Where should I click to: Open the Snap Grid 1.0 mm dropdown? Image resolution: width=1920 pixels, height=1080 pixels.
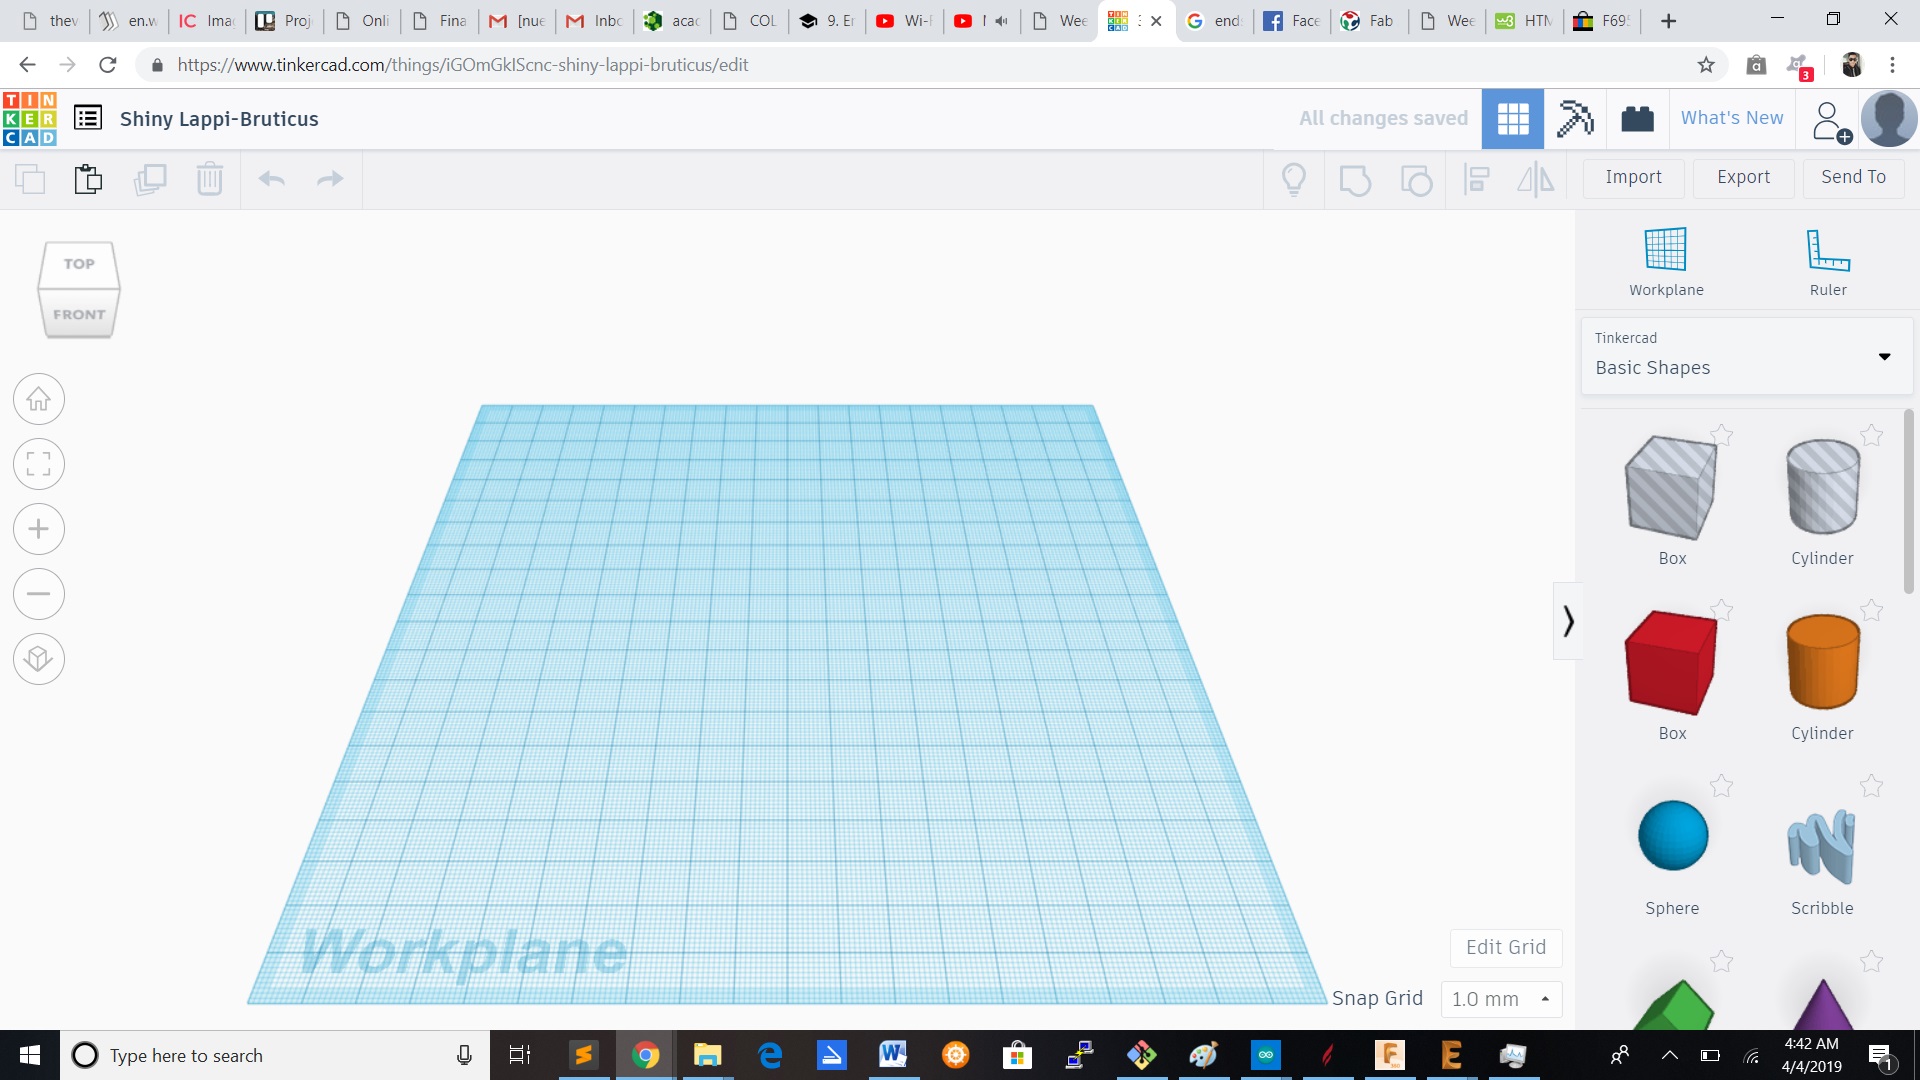pyautogui.click(x=1500, y=999)
